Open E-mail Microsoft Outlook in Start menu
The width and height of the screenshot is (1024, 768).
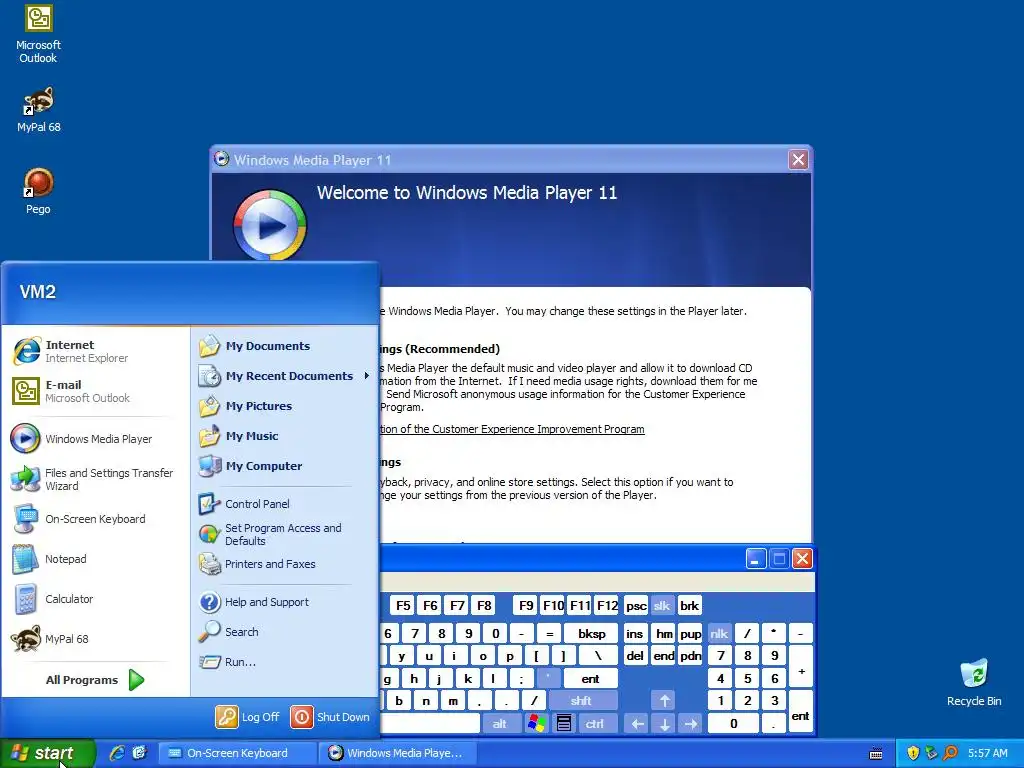coord(96,391)
